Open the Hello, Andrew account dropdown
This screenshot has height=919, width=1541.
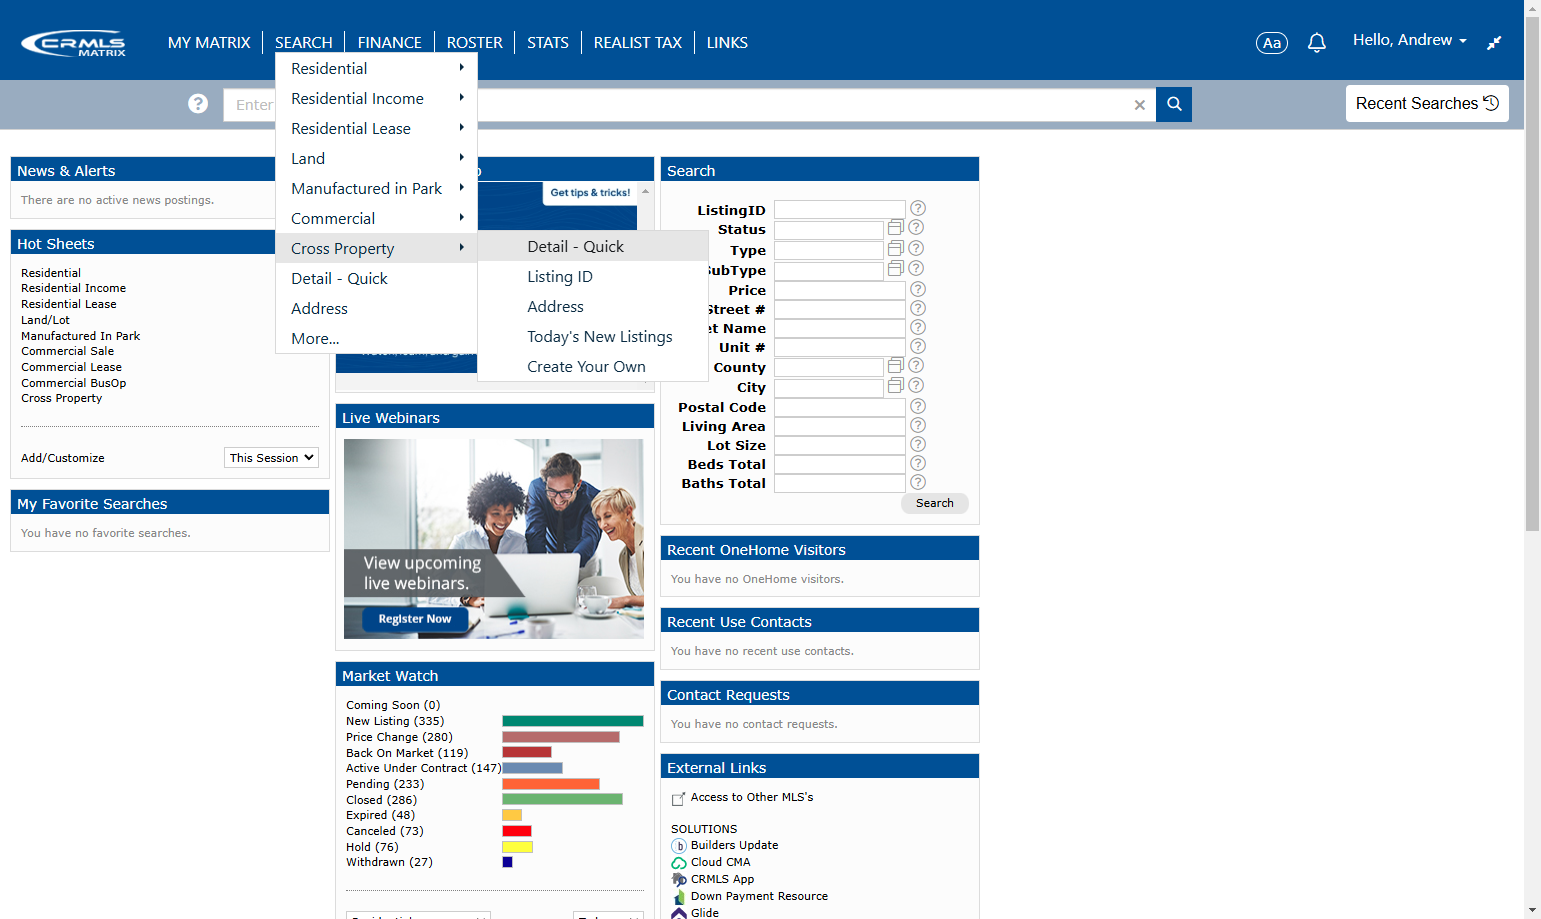pyautogui.click(x=1409, y=40)
